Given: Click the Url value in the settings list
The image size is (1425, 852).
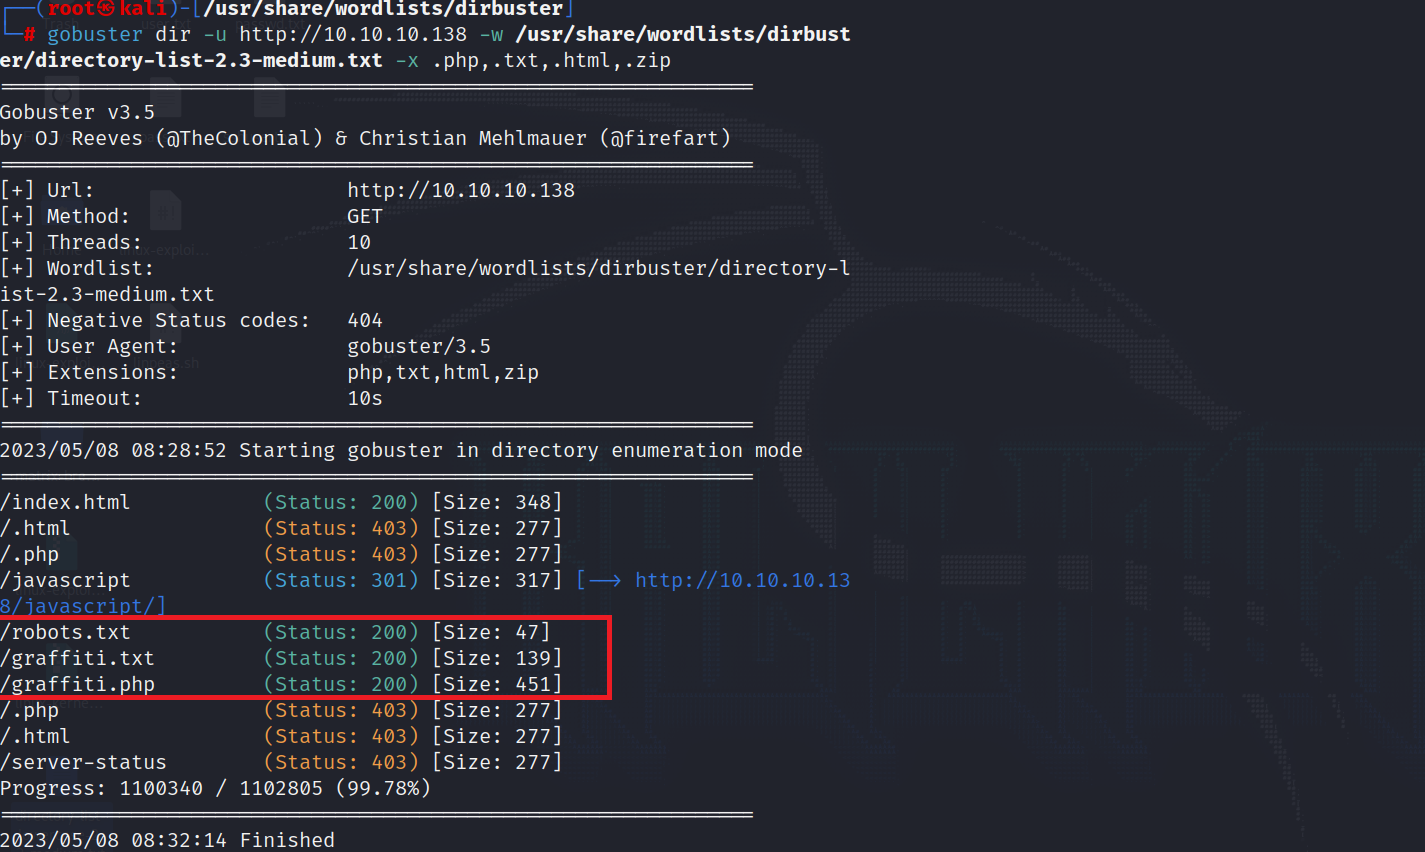Looking at the screenshot, I should [x=461, y=190].
